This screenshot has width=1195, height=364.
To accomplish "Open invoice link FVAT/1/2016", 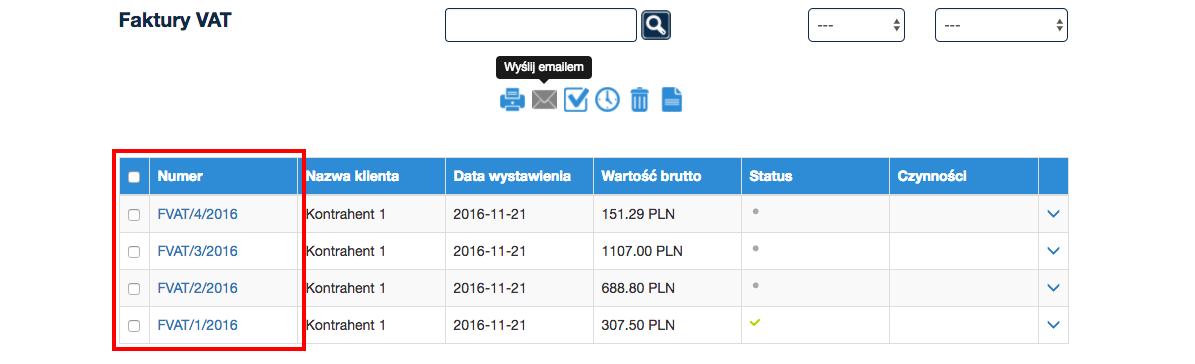I will click(x=197, y=325).
